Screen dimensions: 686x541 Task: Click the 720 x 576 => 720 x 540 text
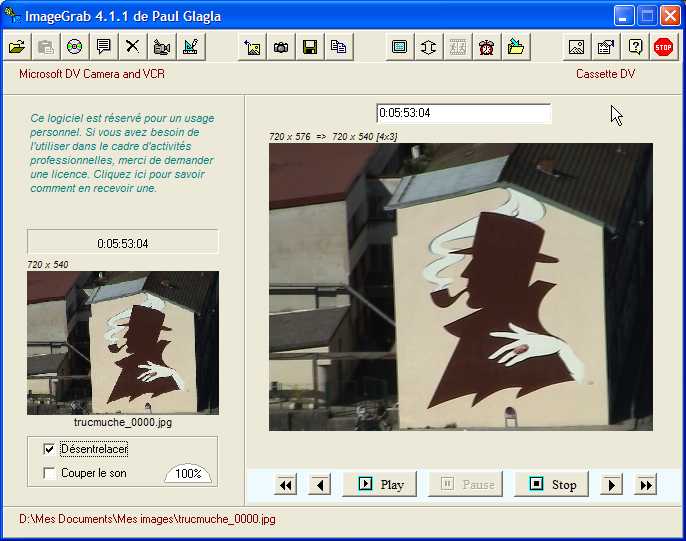(x=333, y=136)
